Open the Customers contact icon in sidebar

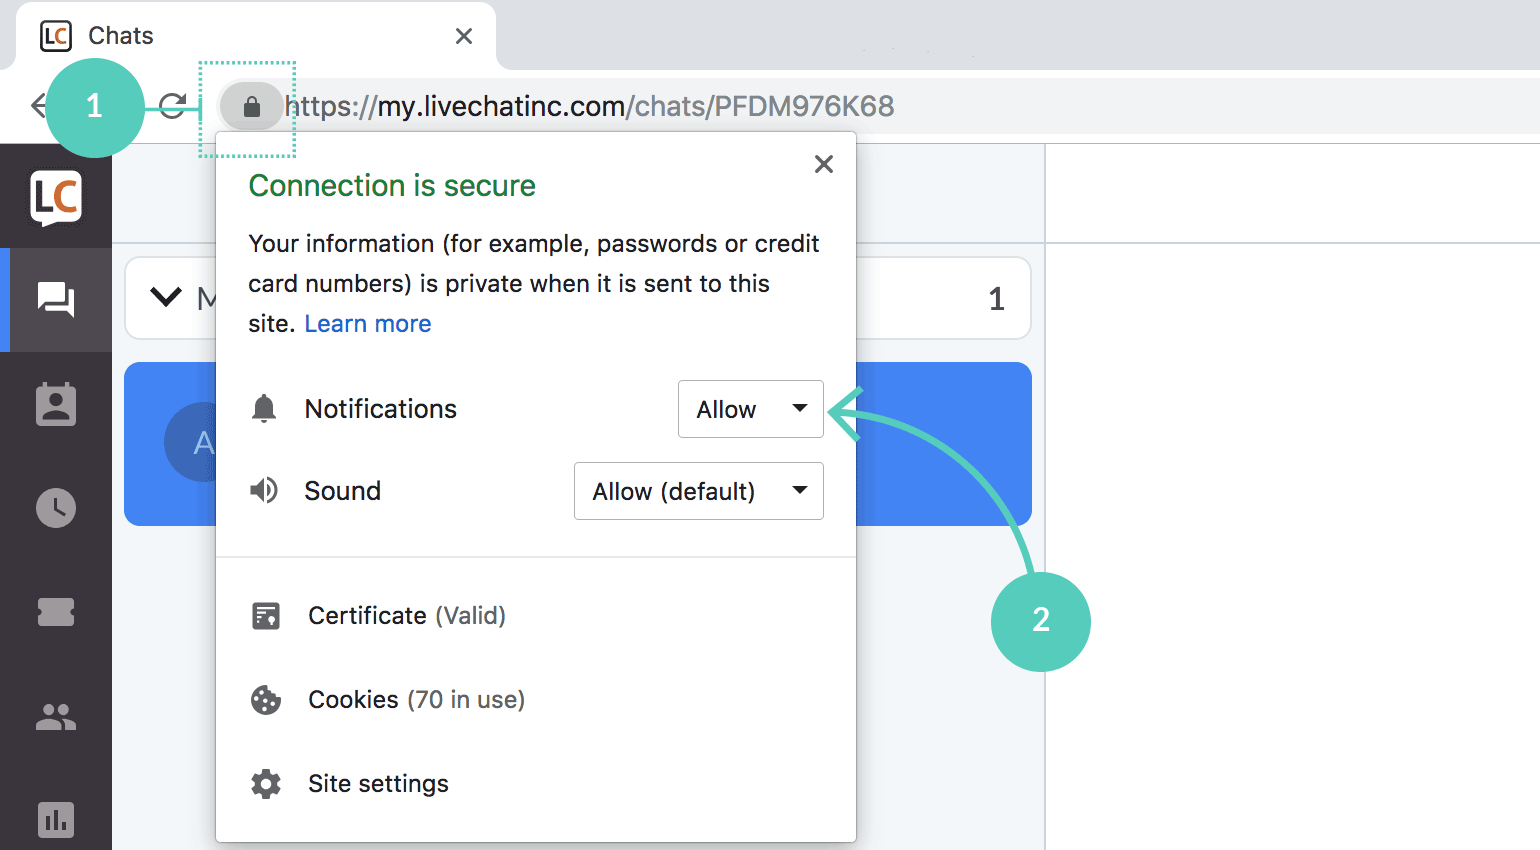pos(56,404)
